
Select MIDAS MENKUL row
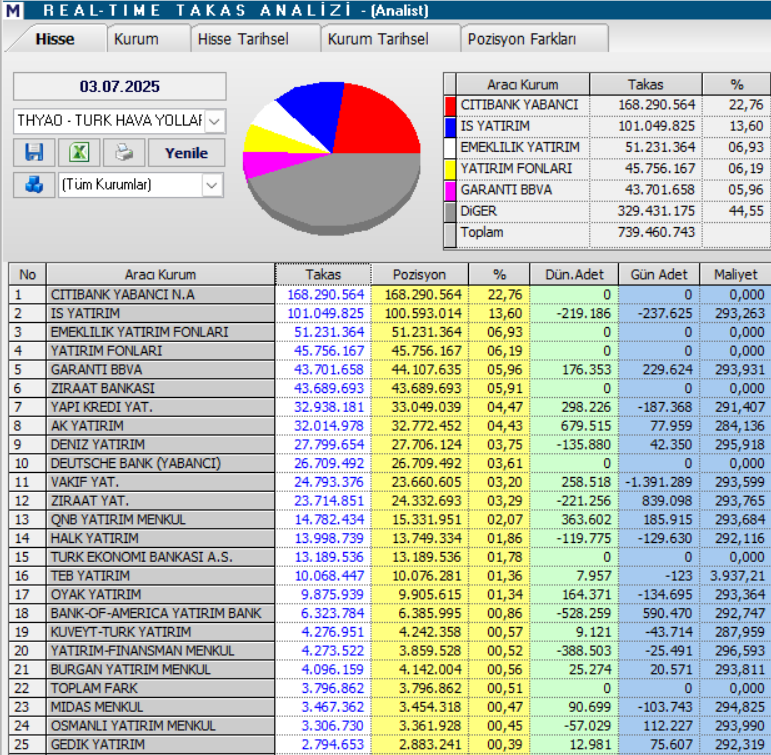tap(390, 706)
